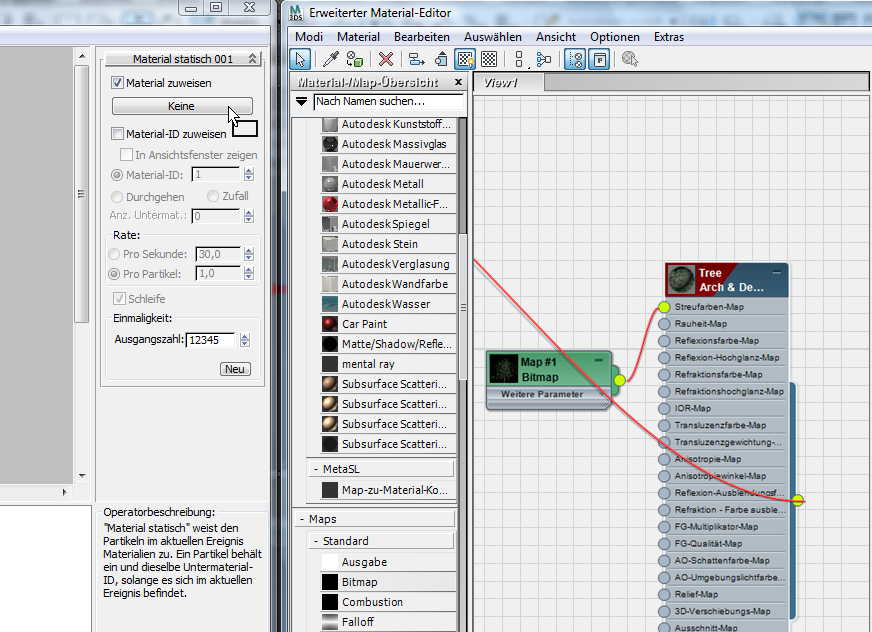Viewport: 872px width, 632px height.
Task: Toggle show shaded material in viewport
Action: tap(465, 59)
